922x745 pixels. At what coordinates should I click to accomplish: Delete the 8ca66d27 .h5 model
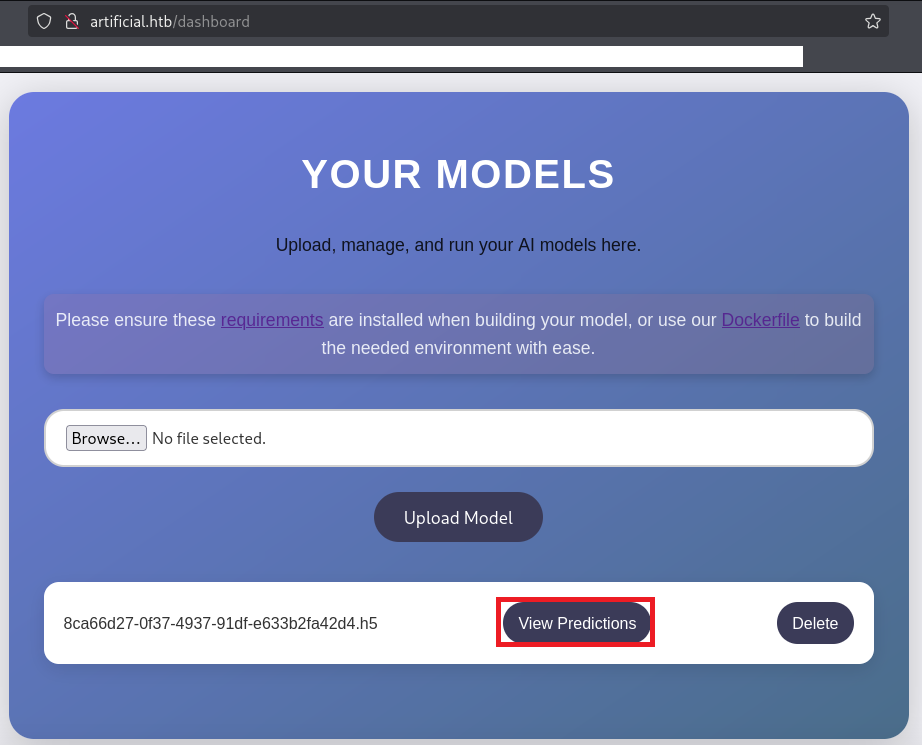(x=814, y=623)
